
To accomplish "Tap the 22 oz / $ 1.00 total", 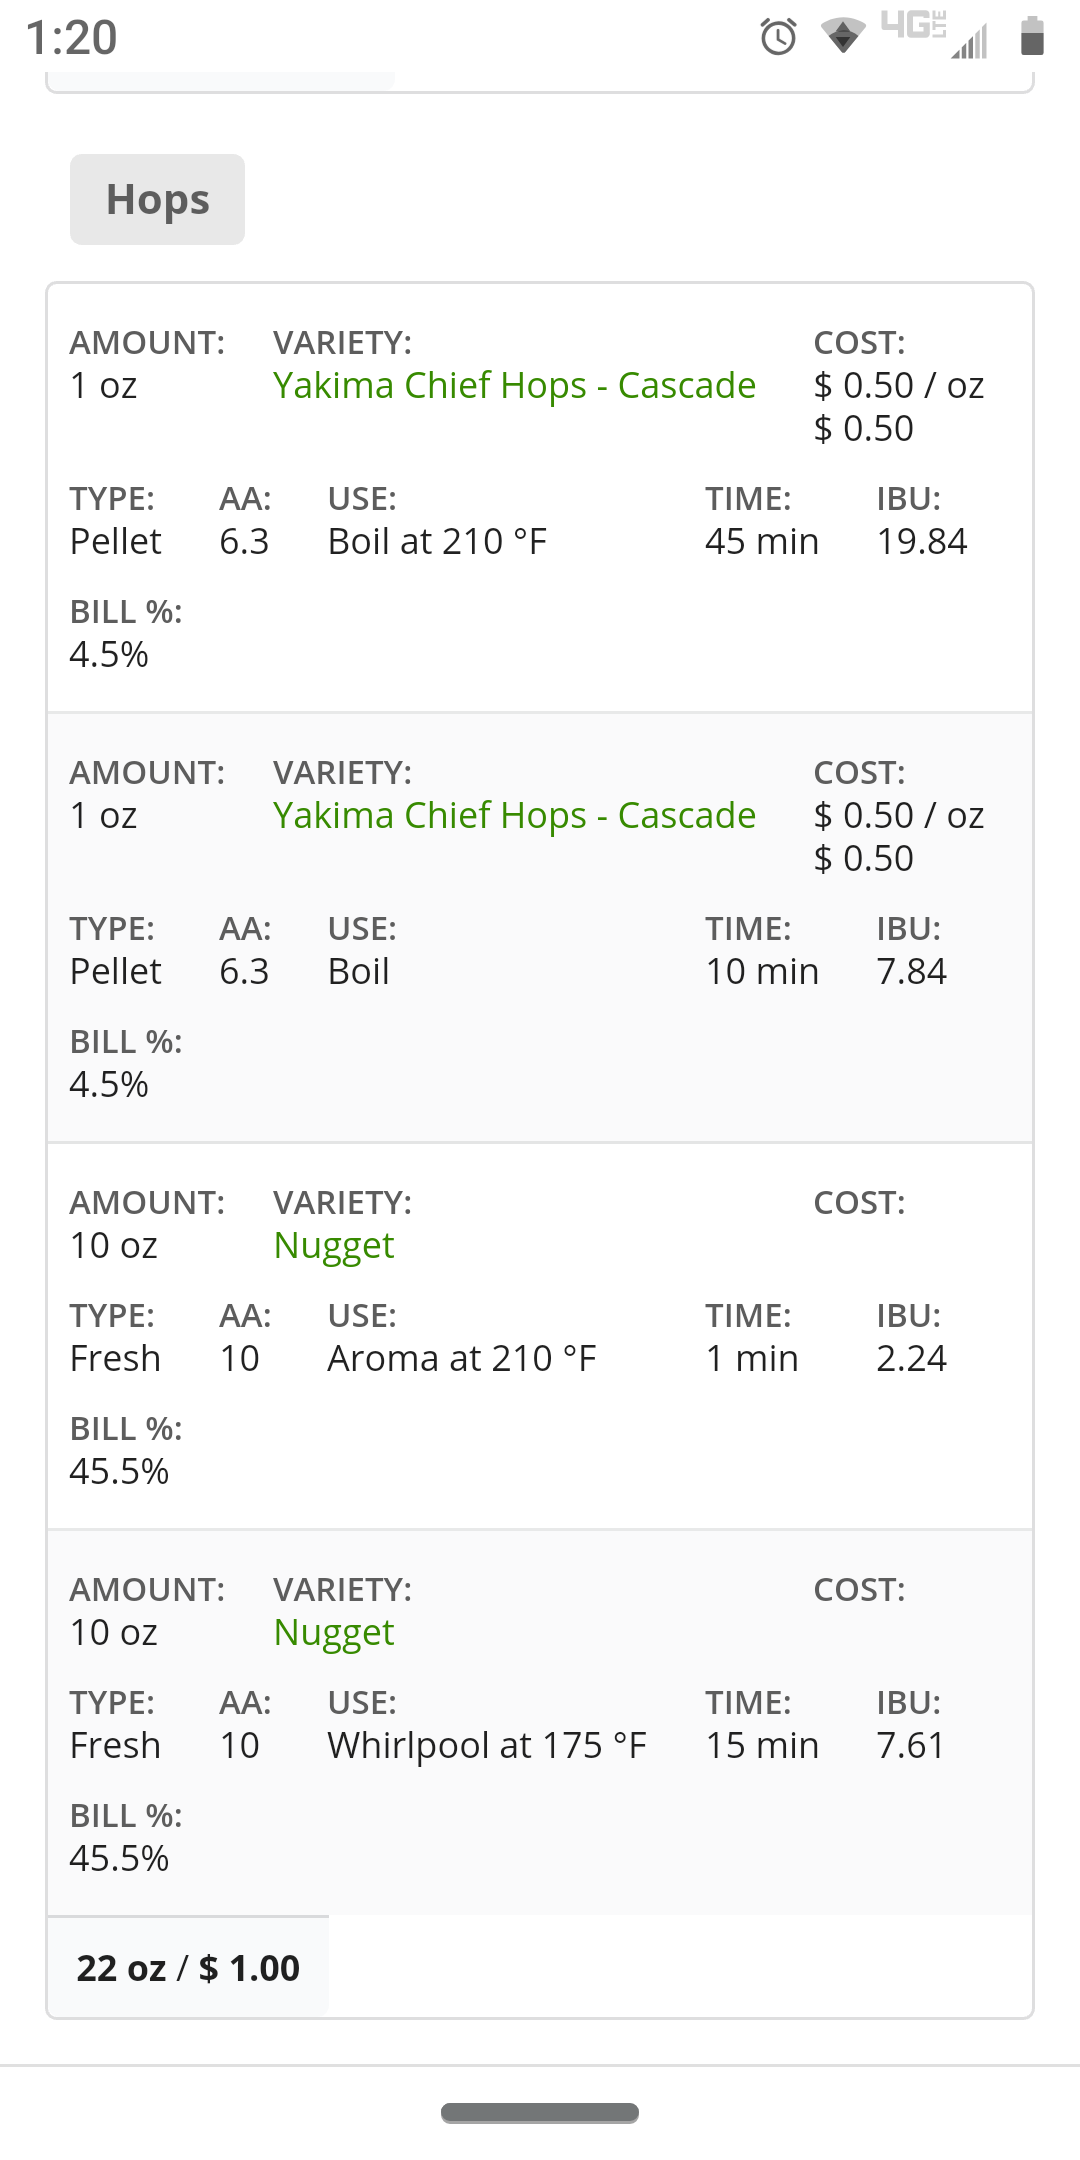I will pos(188,1968).
